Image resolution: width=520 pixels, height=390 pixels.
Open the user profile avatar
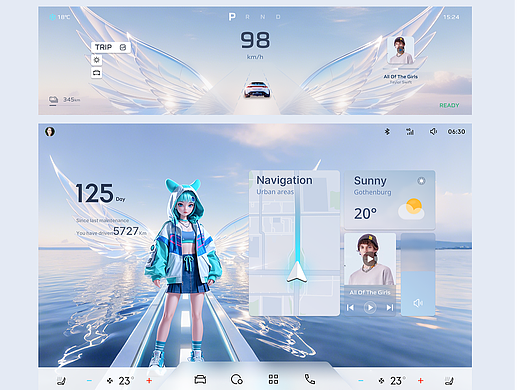(50, 132)
